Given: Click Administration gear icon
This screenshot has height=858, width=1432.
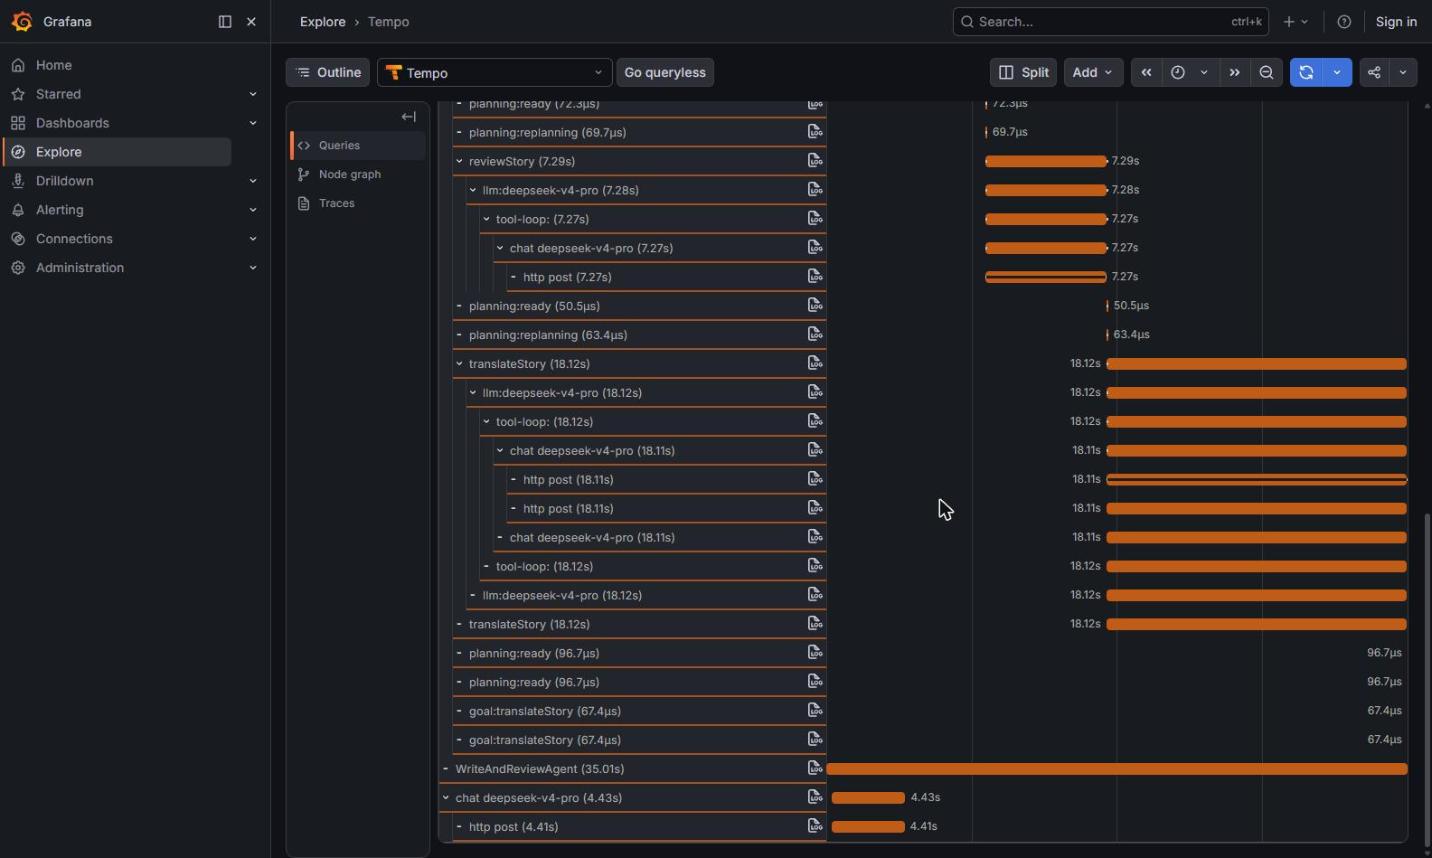Looking at the screenshot, I should tap(18, 268).
